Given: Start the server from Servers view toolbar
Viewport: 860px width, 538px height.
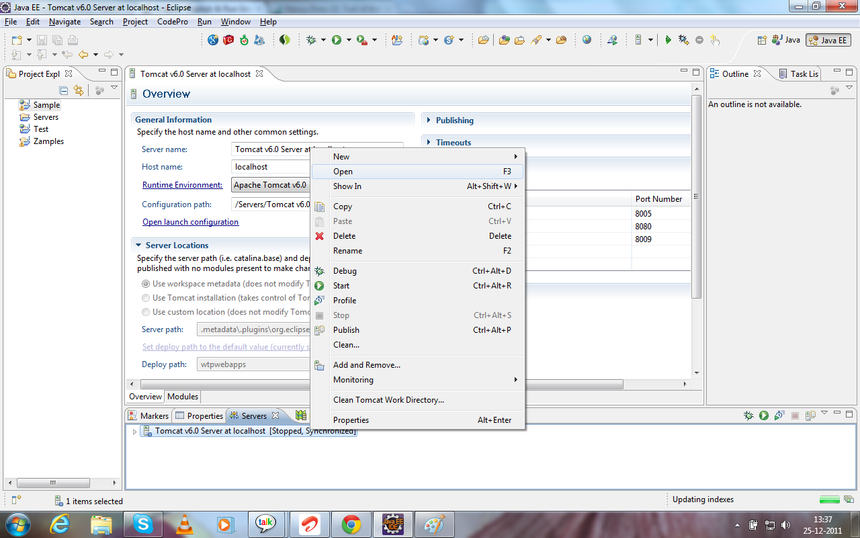Looking at the screenshot, I should (x=763, y=415).
